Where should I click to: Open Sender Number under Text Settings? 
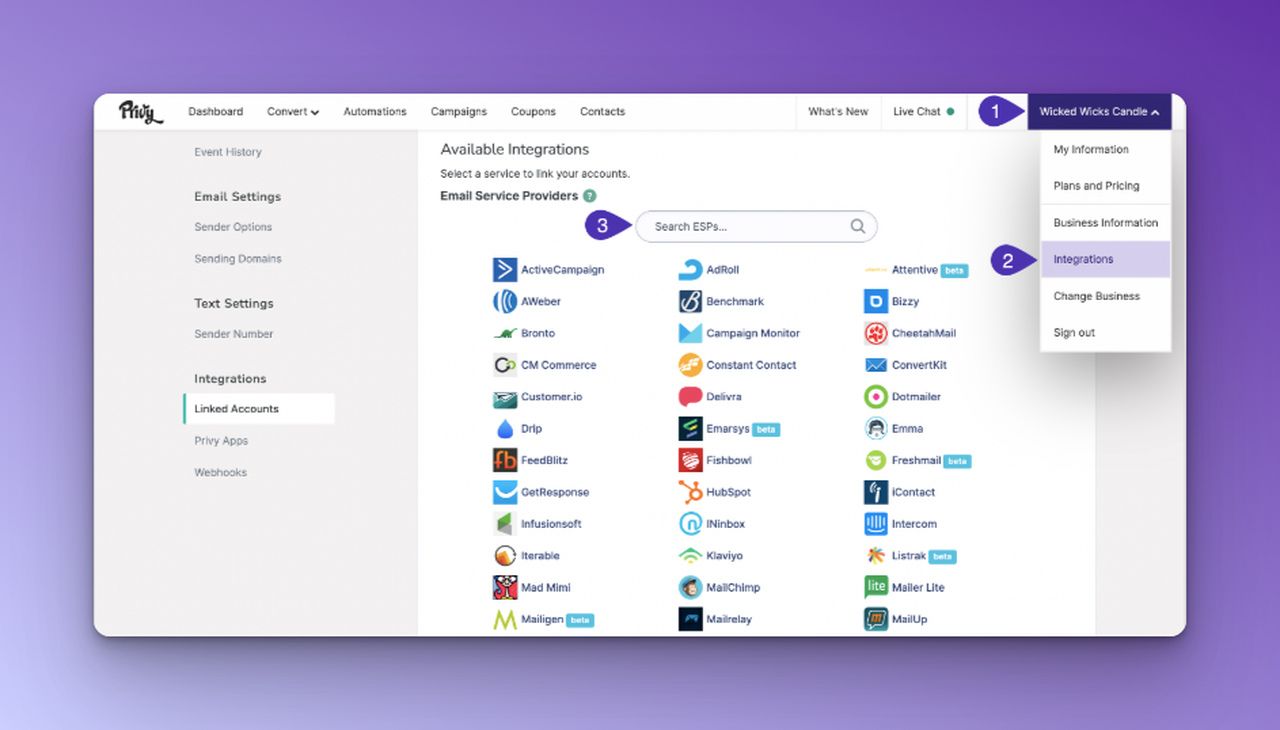tap(234, 334)
